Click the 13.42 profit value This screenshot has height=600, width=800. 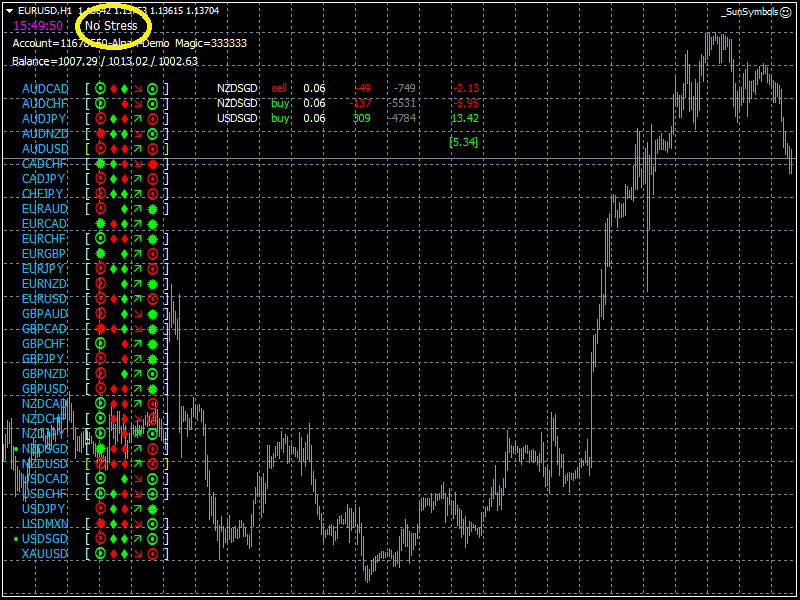[x=464, y=118]
